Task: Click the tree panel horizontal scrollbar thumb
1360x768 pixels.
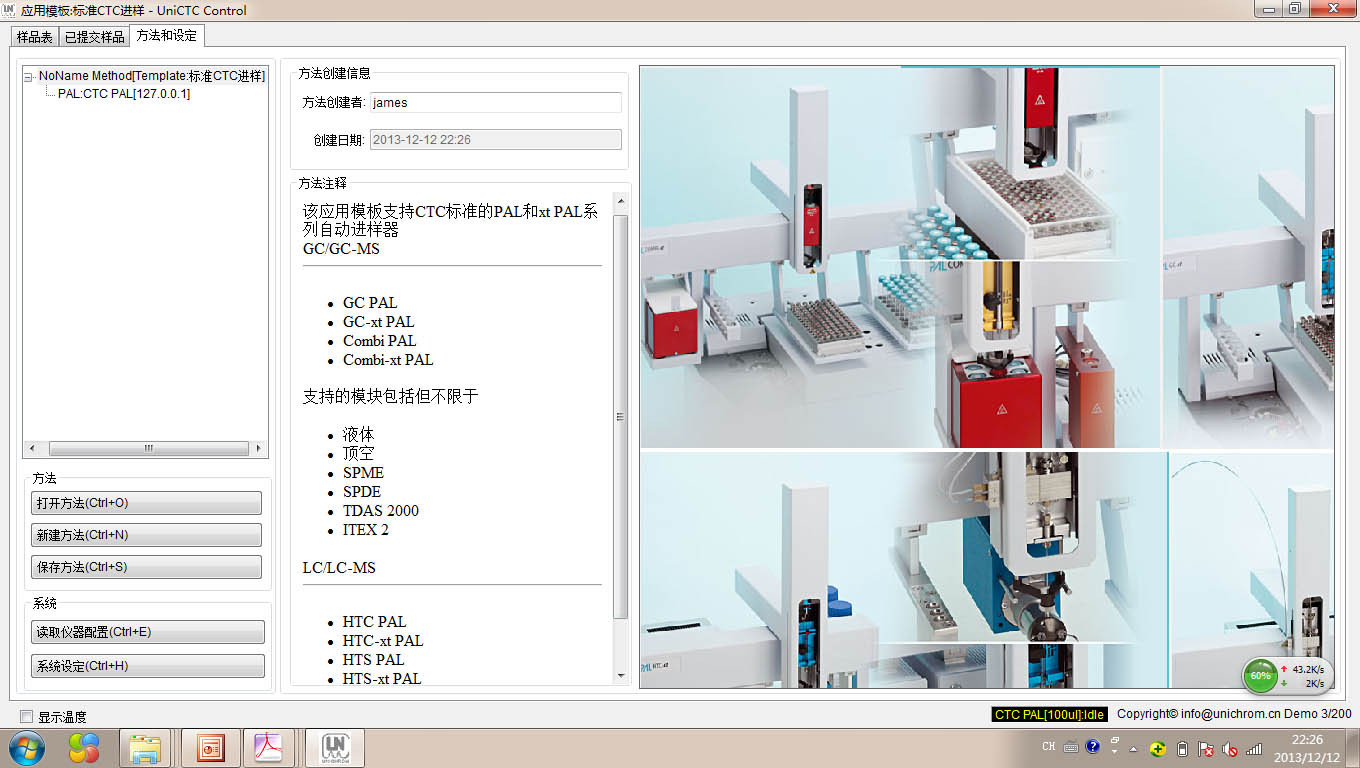Action: [148, 448]
